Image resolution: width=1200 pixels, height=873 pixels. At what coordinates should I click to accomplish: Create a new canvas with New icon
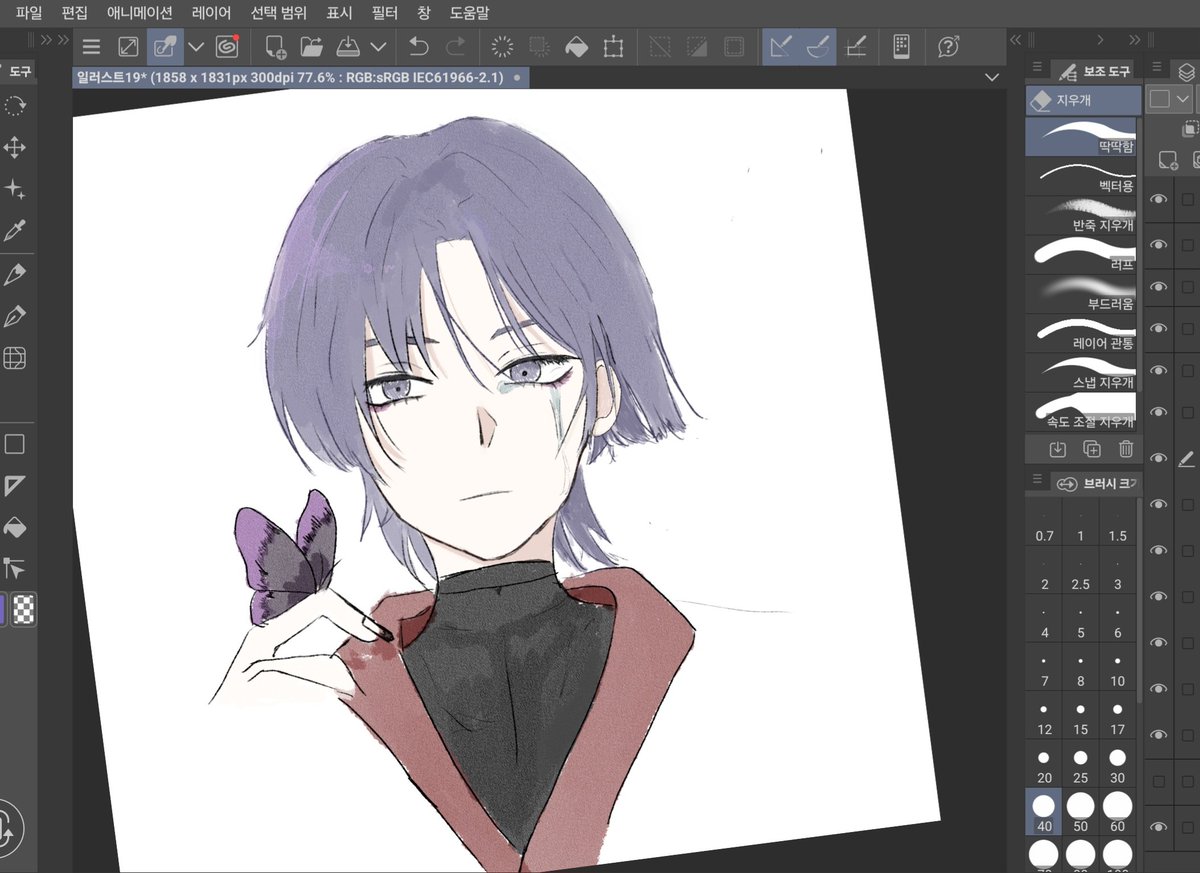pyautogui.click(x=275, y=47)
